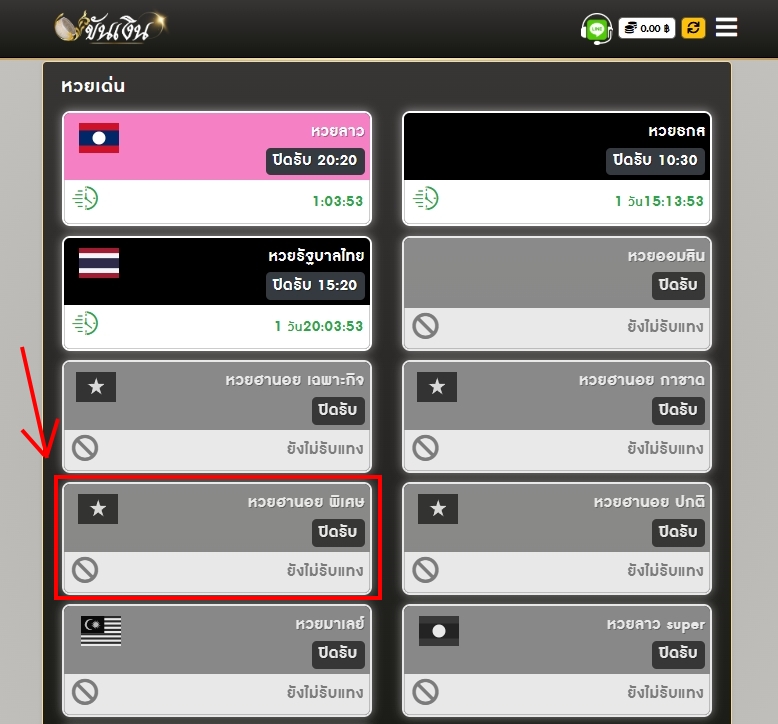Click the หวยเด่น section heading
Image resolution: width=778 pixels, height=724 pixels.
(93, 86)
